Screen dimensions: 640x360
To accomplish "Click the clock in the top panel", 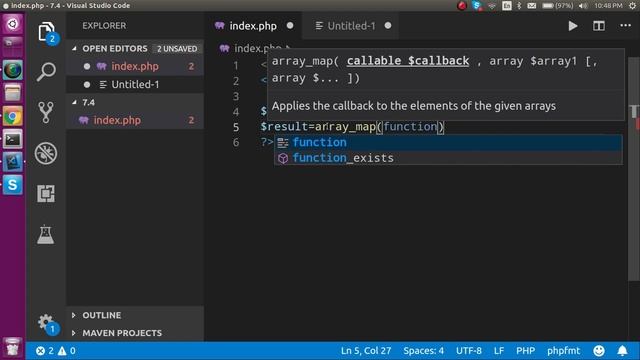I will point(608,6).
